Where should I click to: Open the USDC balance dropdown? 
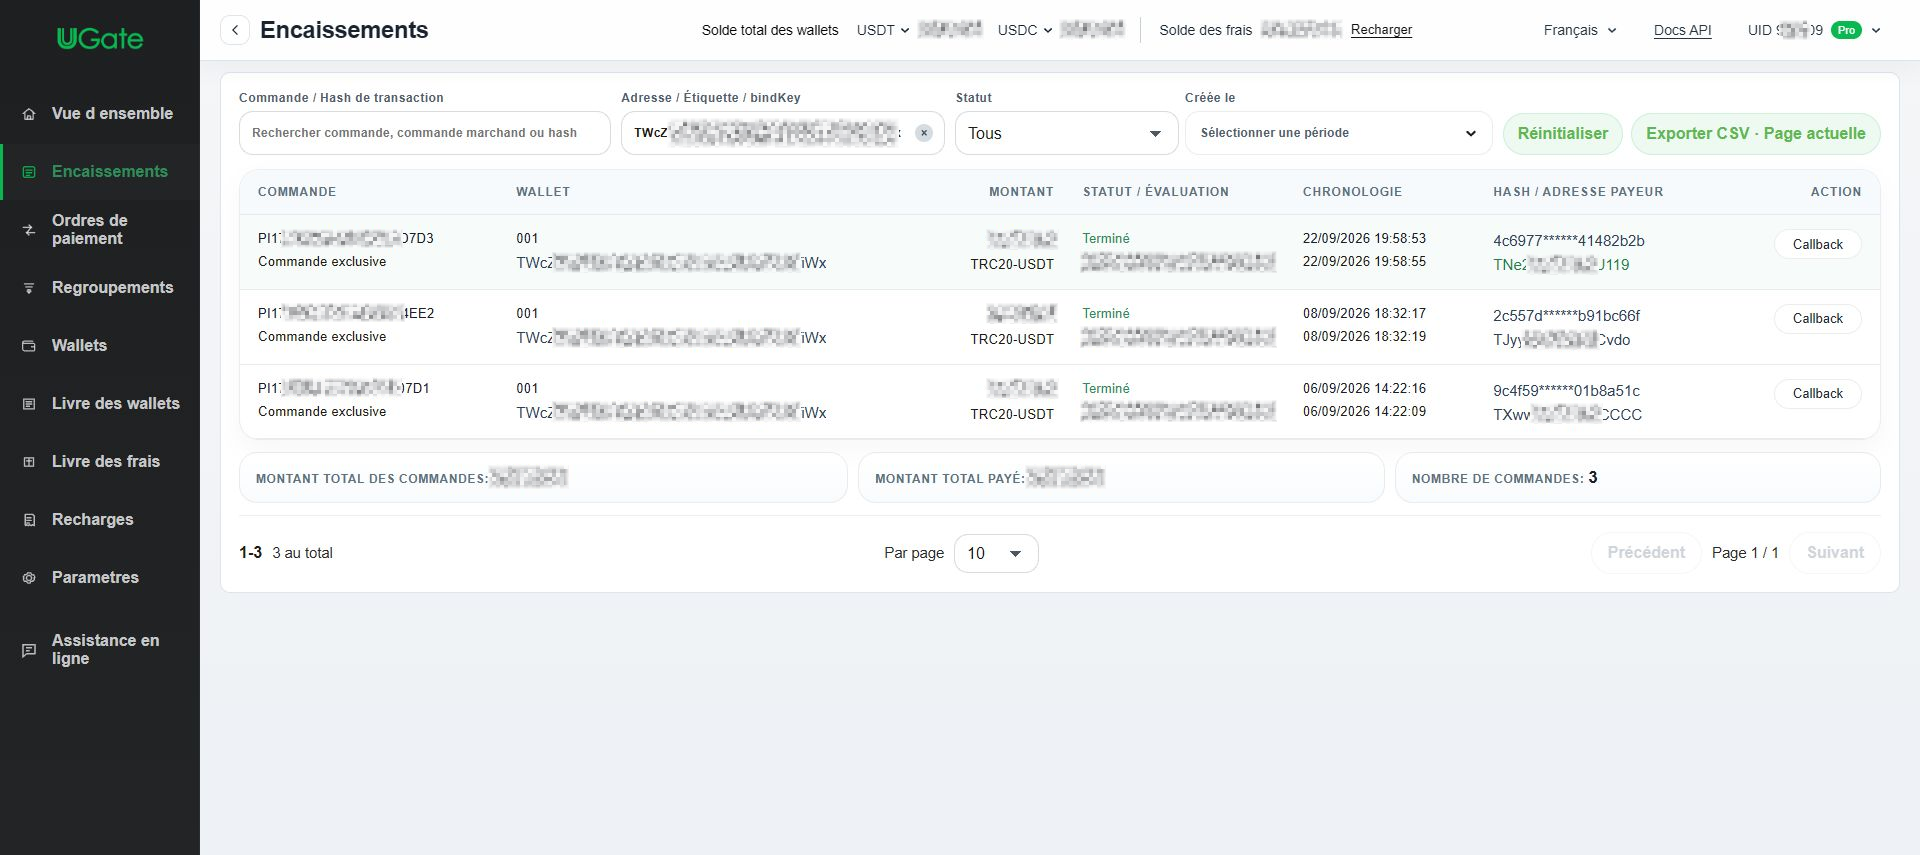point(1025,30)
